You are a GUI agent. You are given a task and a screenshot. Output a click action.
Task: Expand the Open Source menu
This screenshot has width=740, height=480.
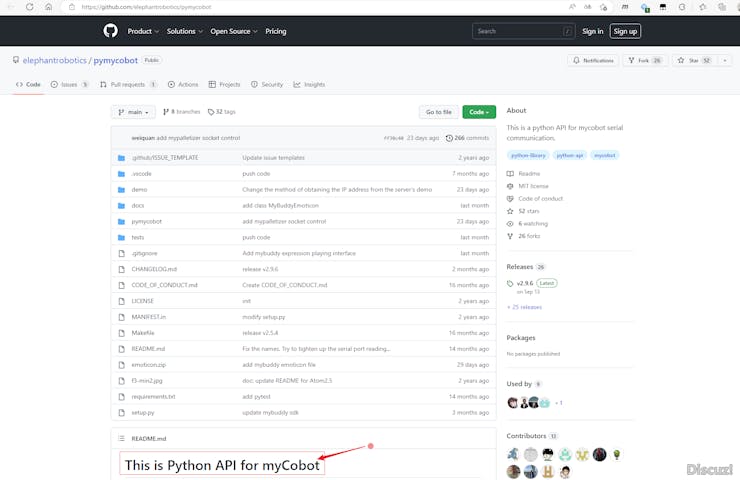pos(234,31)
